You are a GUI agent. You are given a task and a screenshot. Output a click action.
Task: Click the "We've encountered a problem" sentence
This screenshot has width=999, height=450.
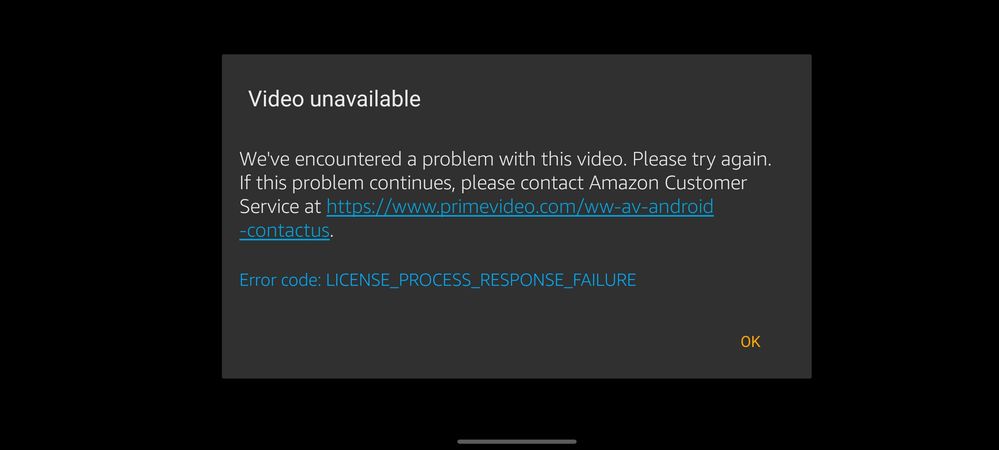point(433,159)
